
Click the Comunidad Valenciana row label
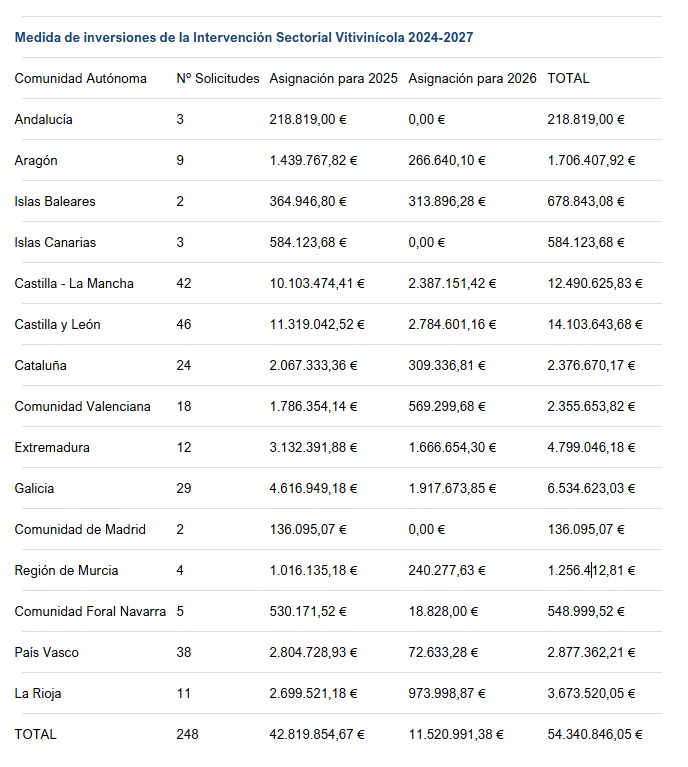click(x=83, y=406)
